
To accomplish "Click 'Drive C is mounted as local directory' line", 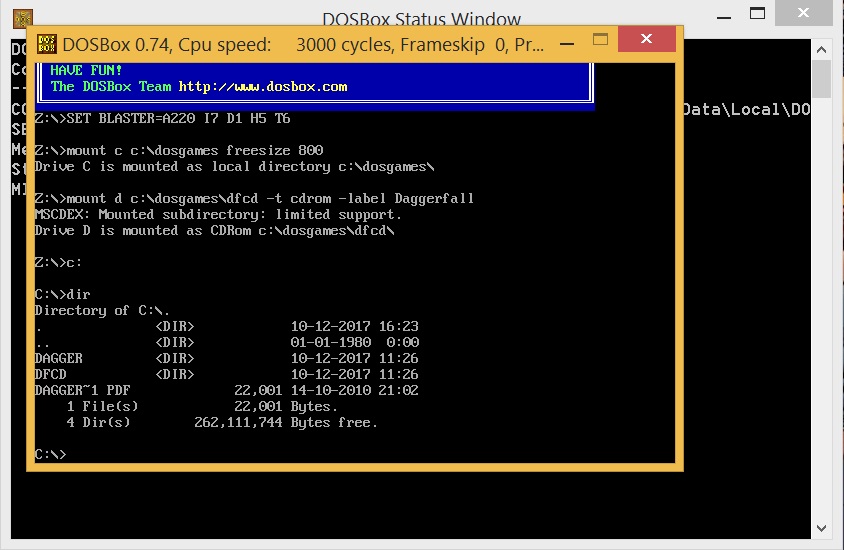I will (234, 166).
